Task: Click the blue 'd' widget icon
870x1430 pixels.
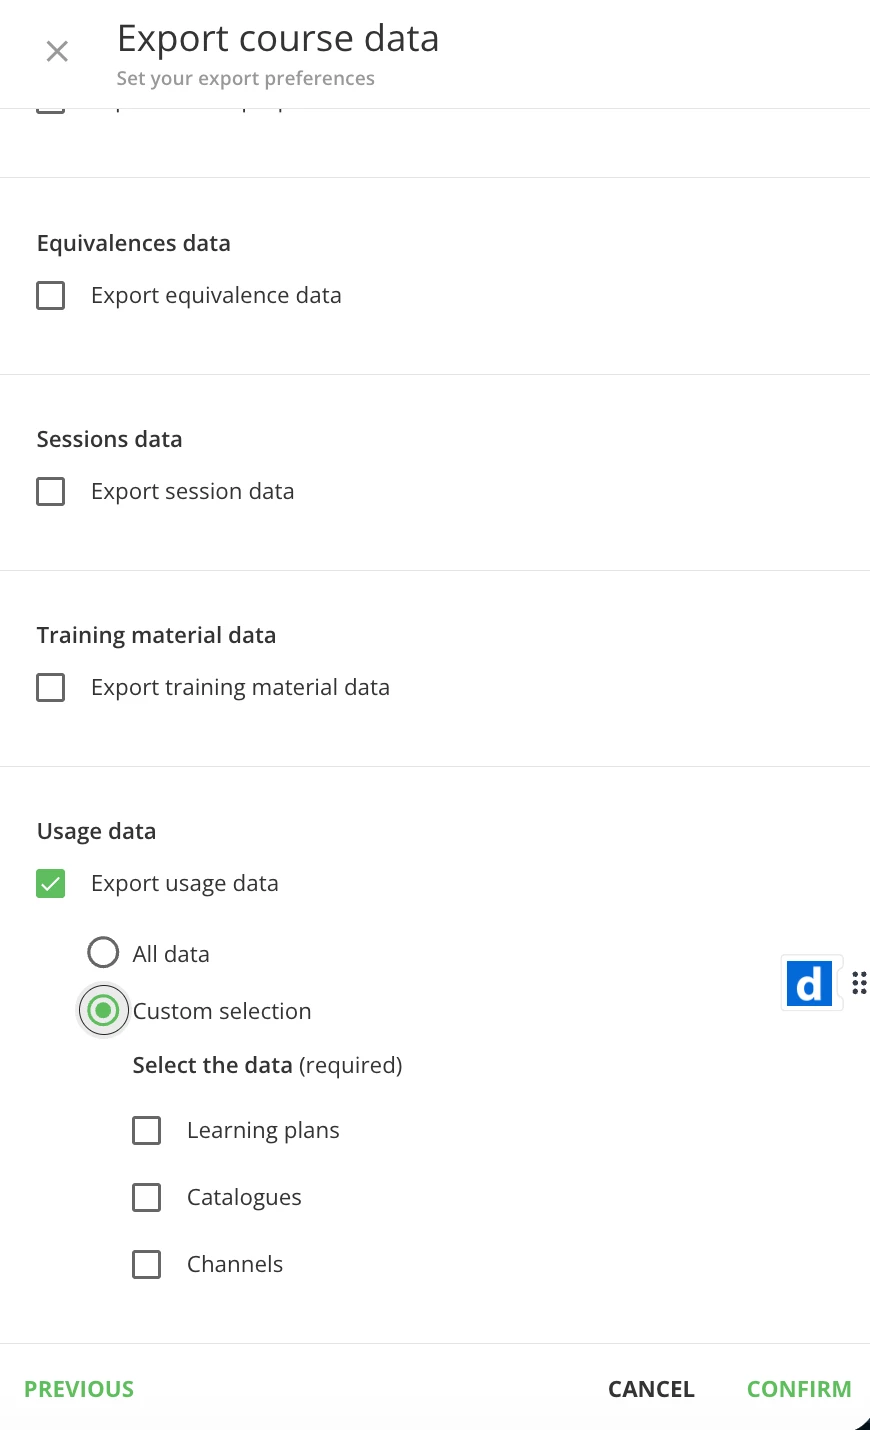Action: pyautogui.click(x=809, y=984)
